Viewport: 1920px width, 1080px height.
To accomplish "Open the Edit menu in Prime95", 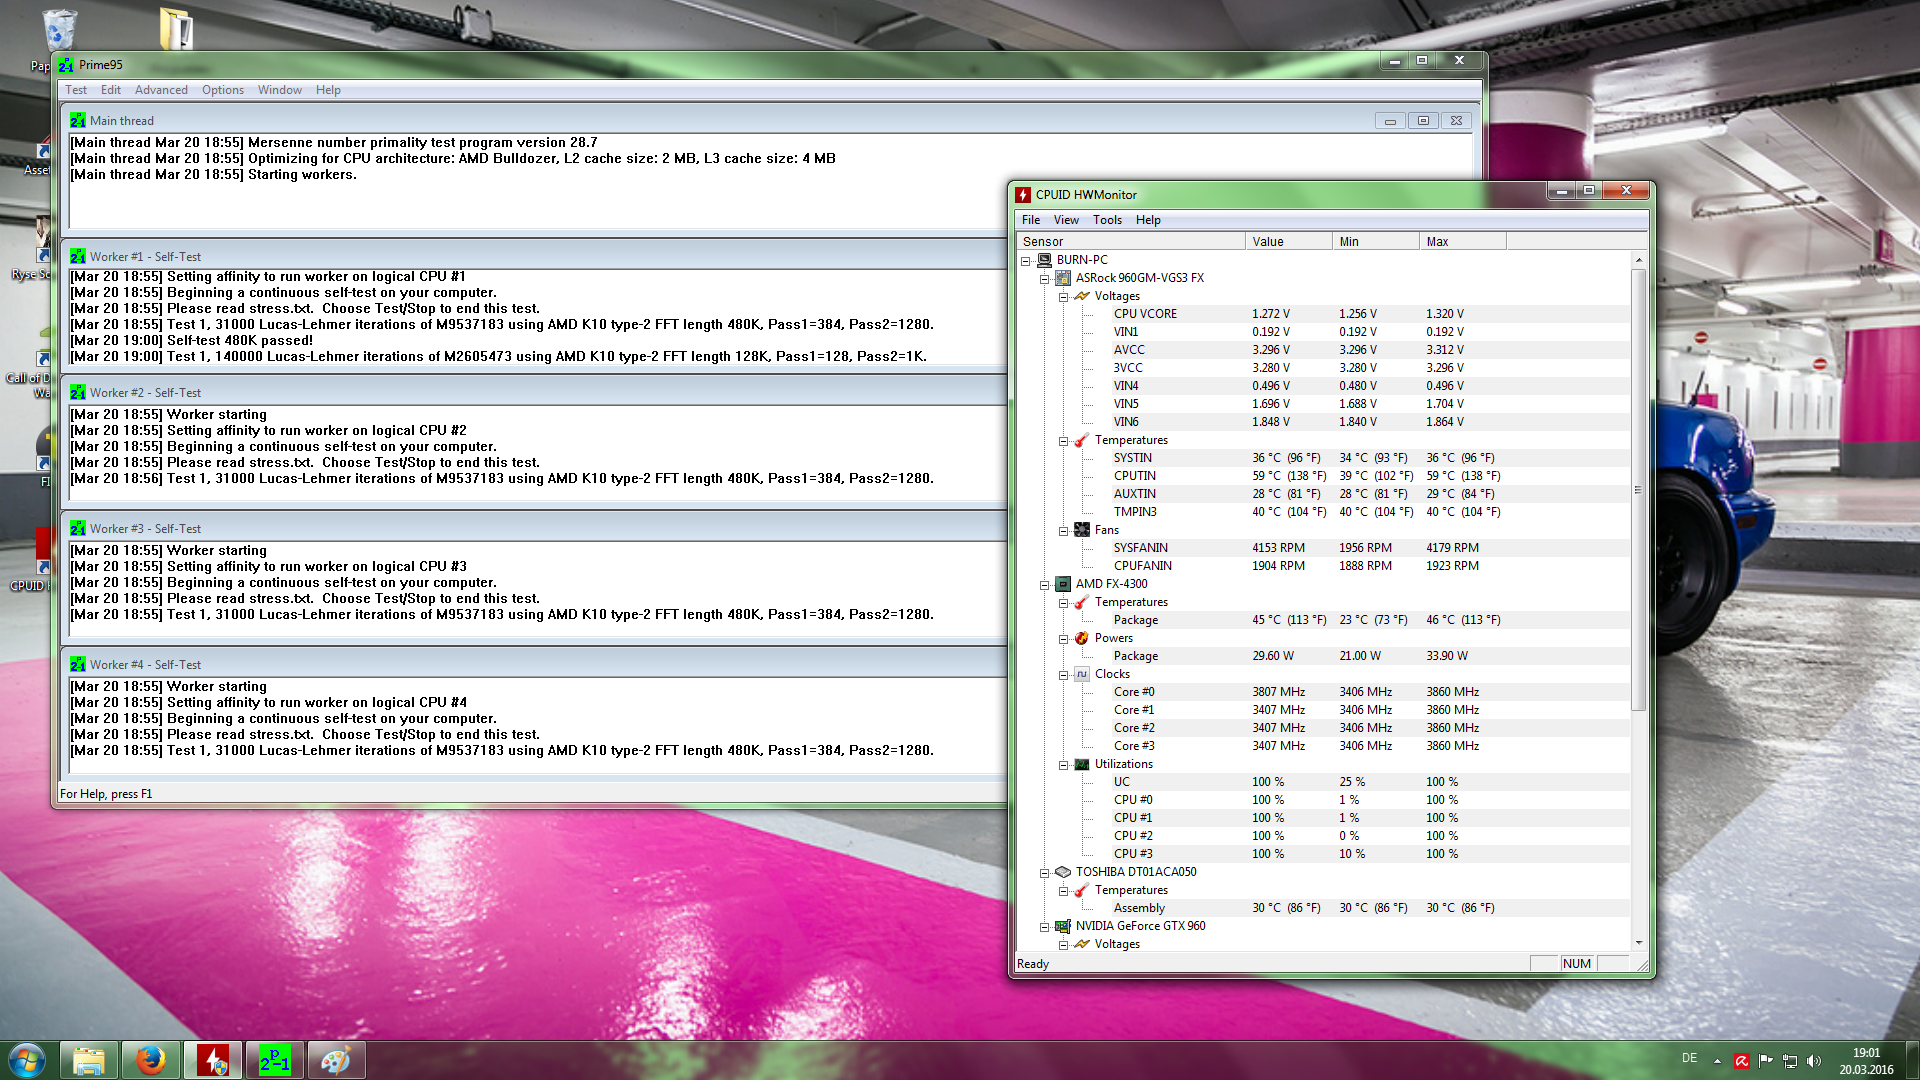I will click(x=110, y=90).
